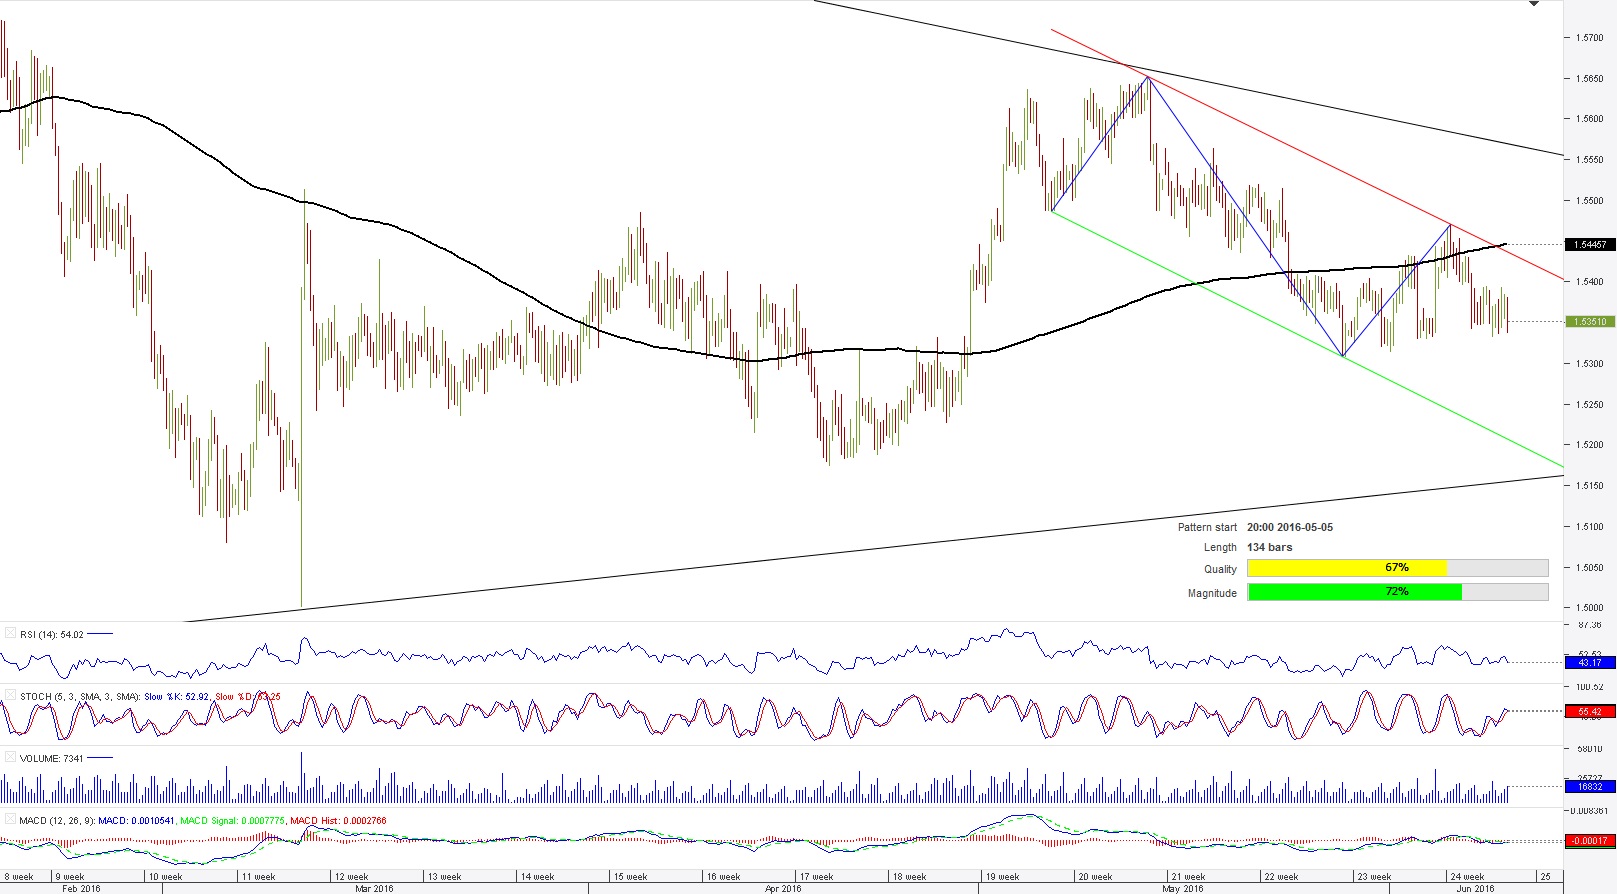The width and height of the screenshot is (1617, 894).
Task: Click the MACD Signal: 0.0007775 value
Action: point(232,820)
